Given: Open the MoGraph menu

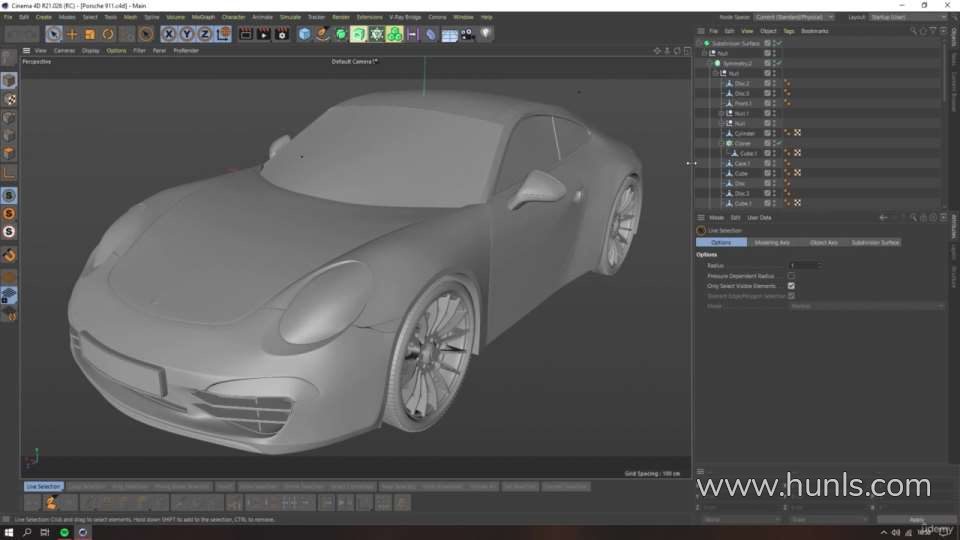Looking at the screenshot, I should click(x=203, y=17).
